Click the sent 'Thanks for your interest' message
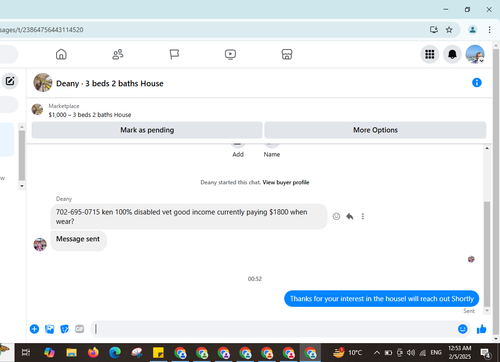Image resolution: width=500 pixels, height=362 pixels. pyautogui.click(x=381, y=299)
